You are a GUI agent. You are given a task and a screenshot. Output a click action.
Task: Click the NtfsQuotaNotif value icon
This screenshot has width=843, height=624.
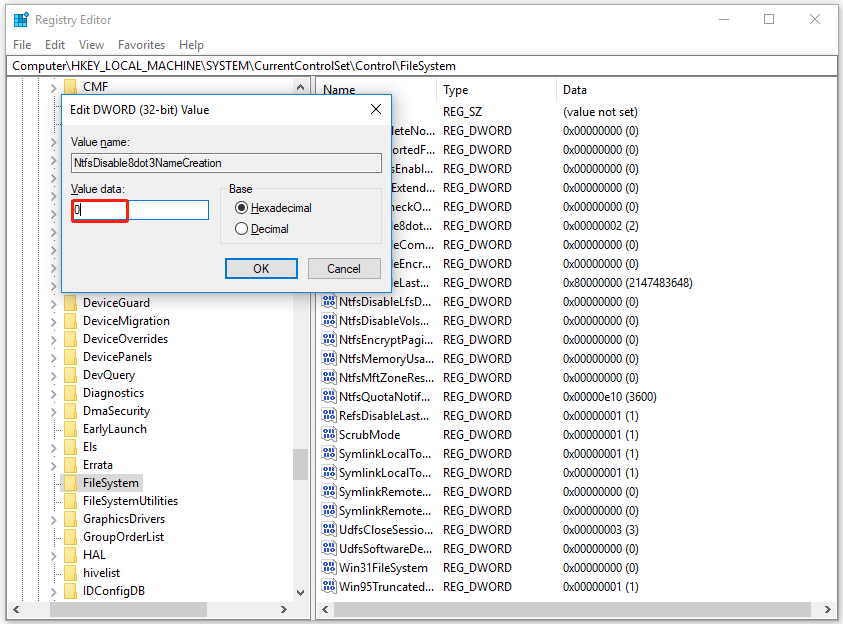tap(329, 397)
